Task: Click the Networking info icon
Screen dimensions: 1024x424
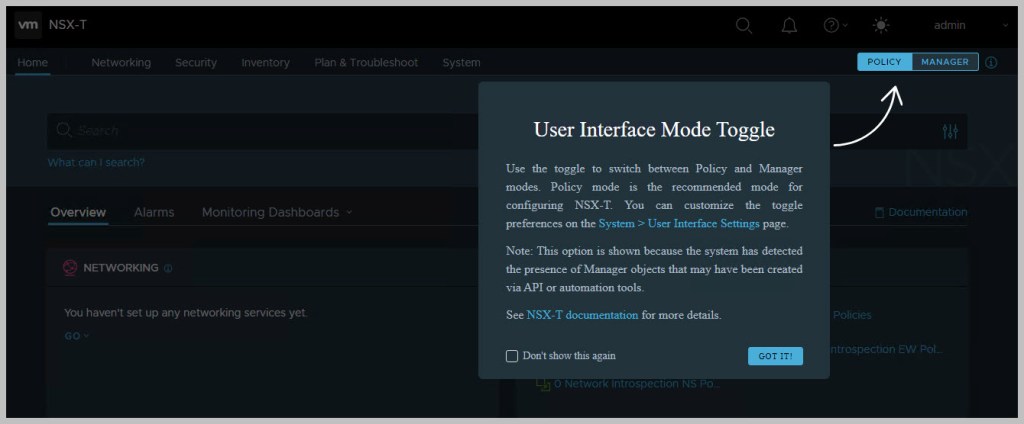Action: [168, 268]
